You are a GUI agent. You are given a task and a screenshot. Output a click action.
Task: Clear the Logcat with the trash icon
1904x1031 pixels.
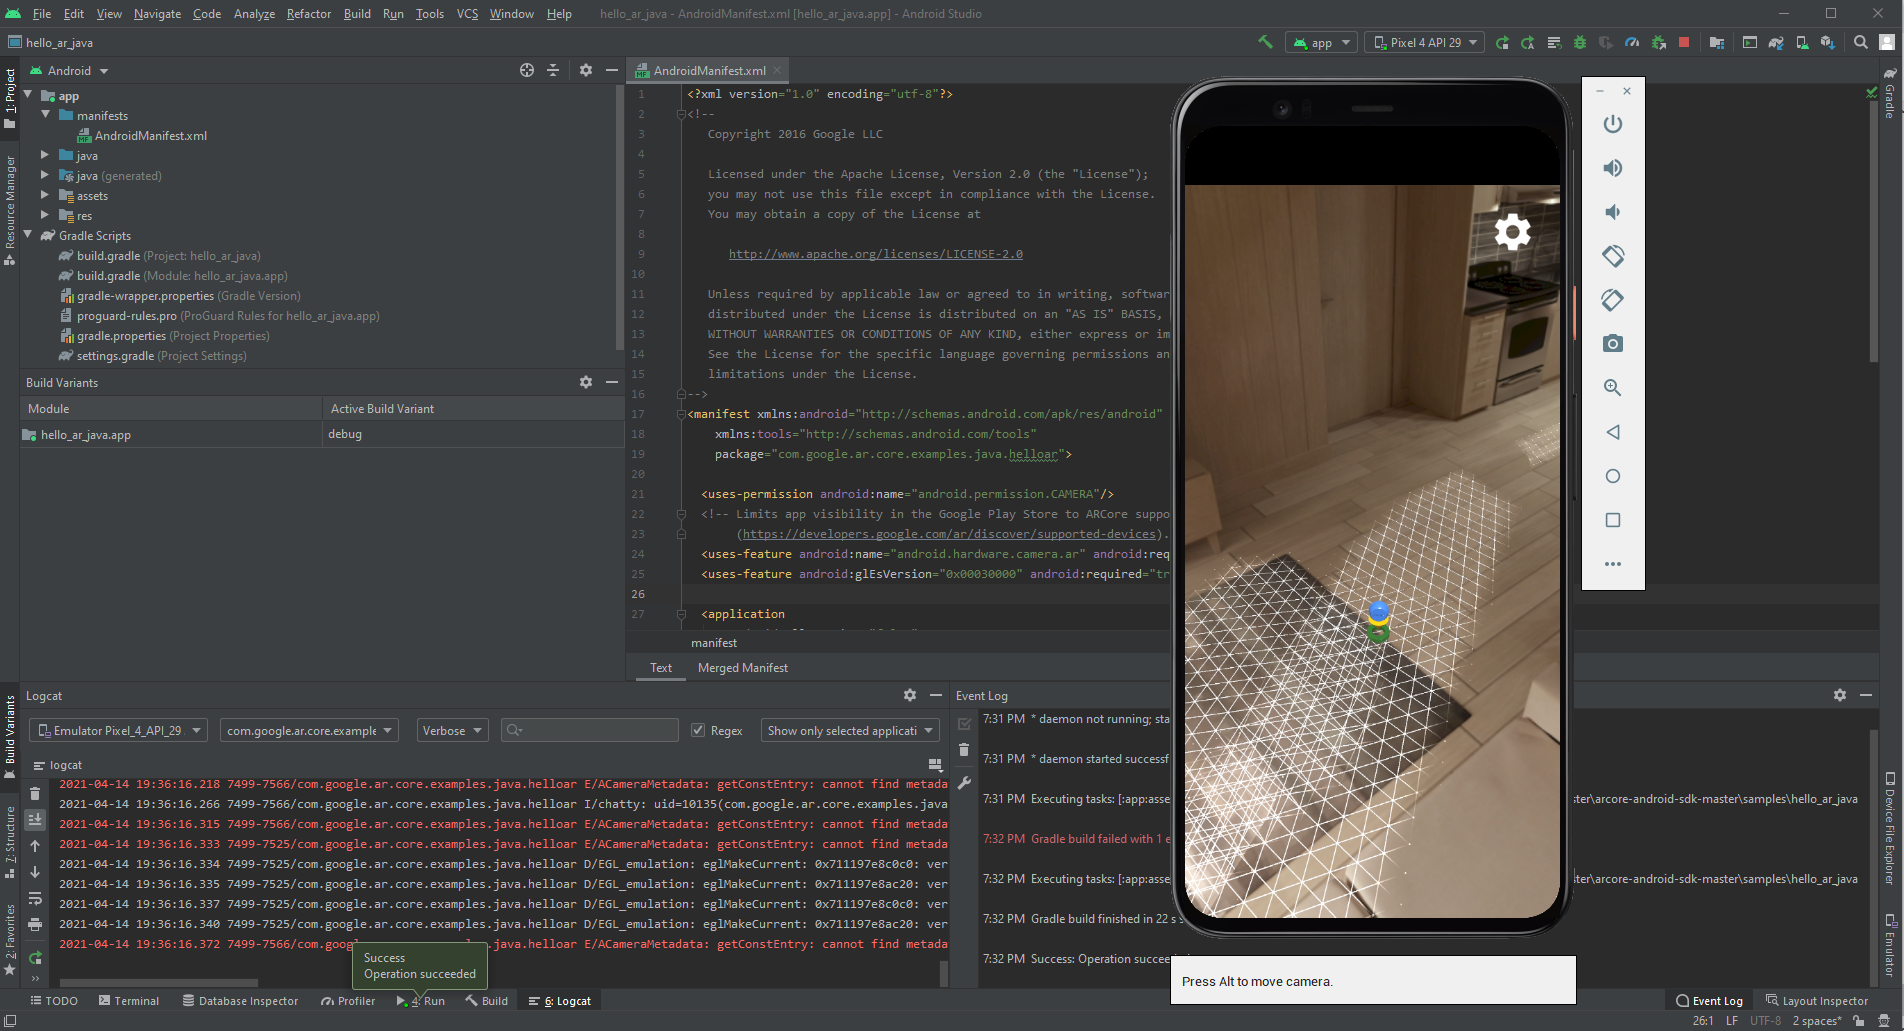[x=36, y=792]
